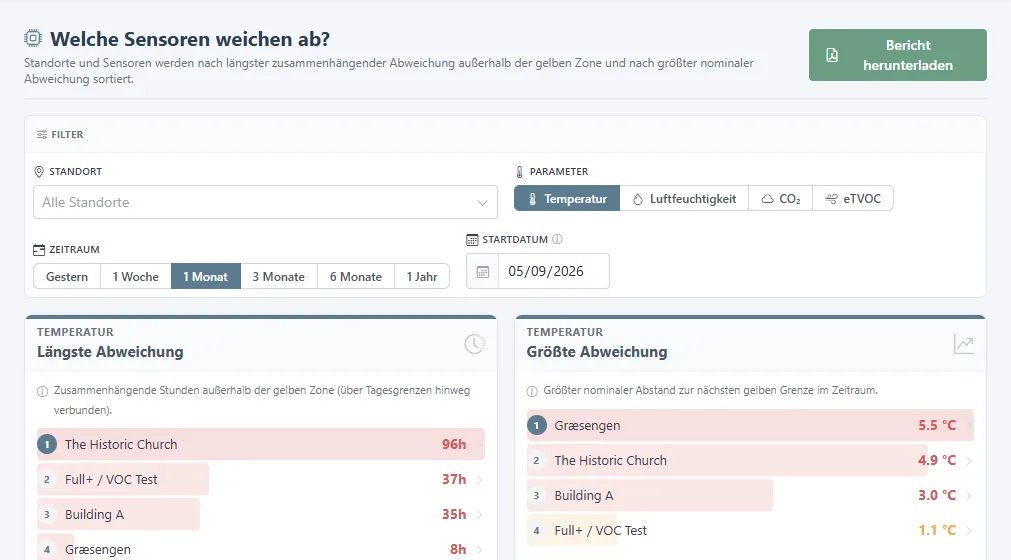Choose the 3 Monate time range
The image size is (1011, 560).
pos(279,276)
